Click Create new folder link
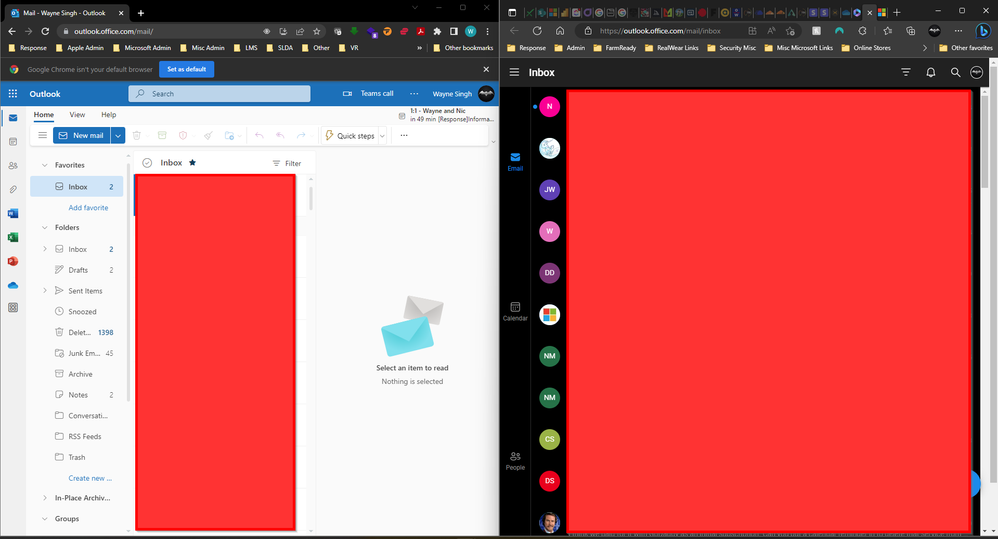 coord(90,478)
